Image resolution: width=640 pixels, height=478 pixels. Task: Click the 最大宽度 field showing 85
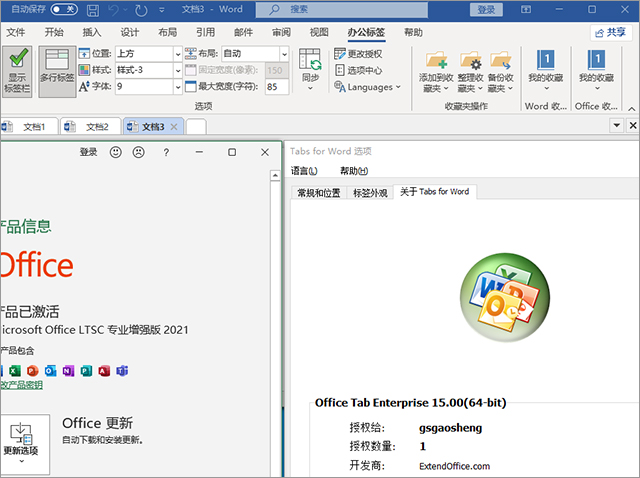pyautogui.click(x=277, y=87)
